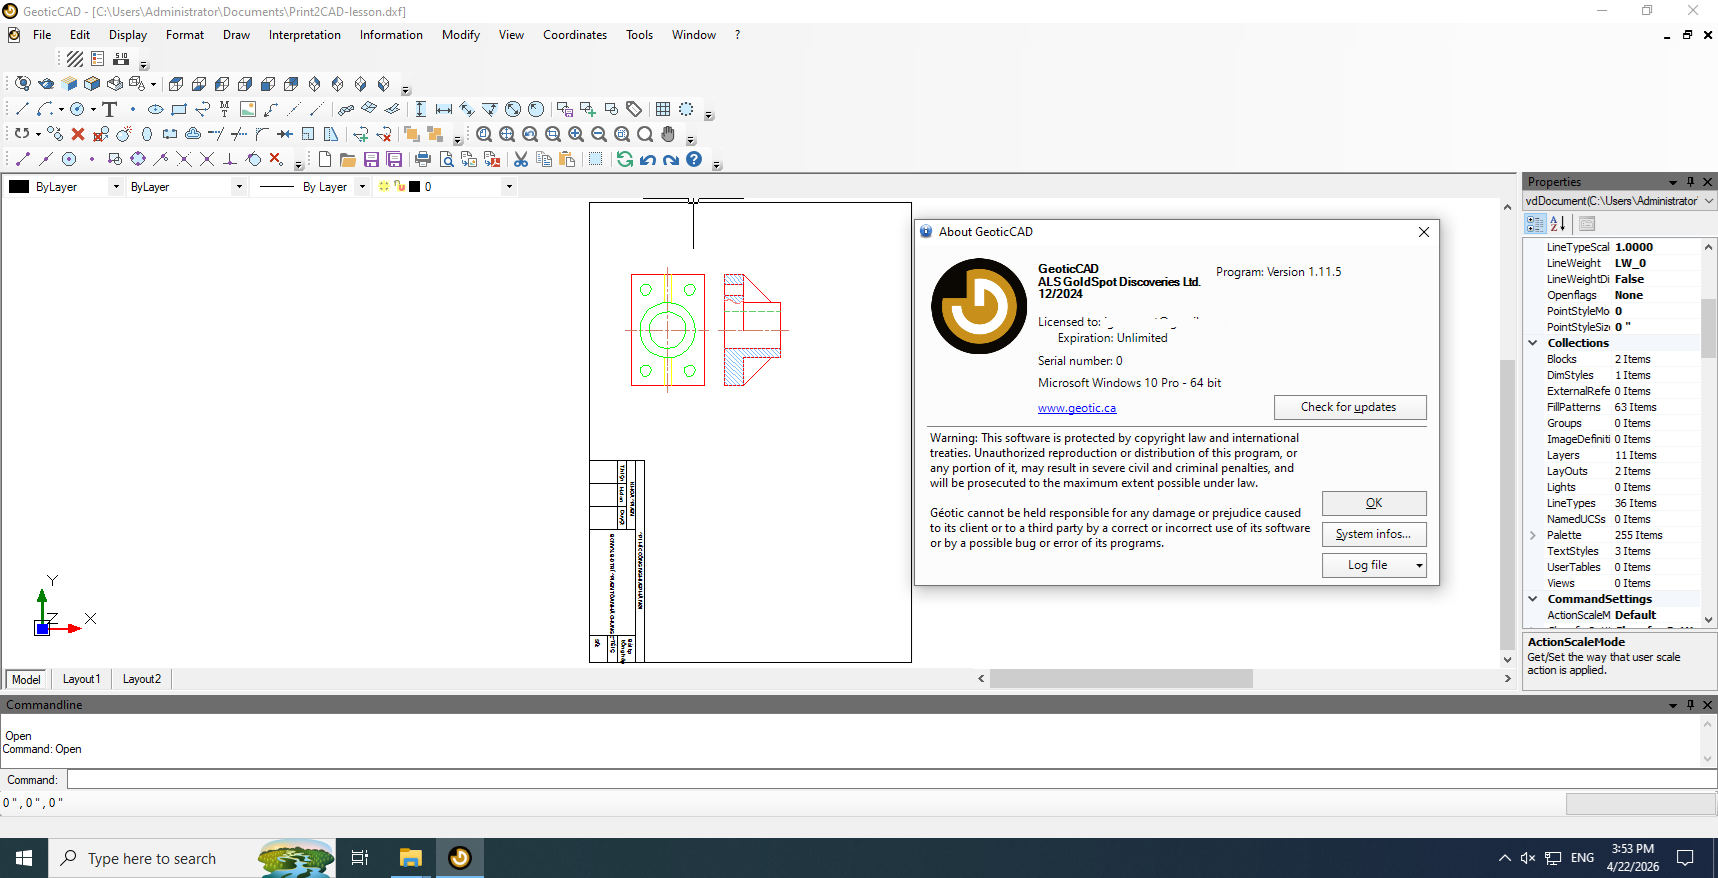Click the Print Preview icon
1718x878 pixels.
tap(446, 159)
